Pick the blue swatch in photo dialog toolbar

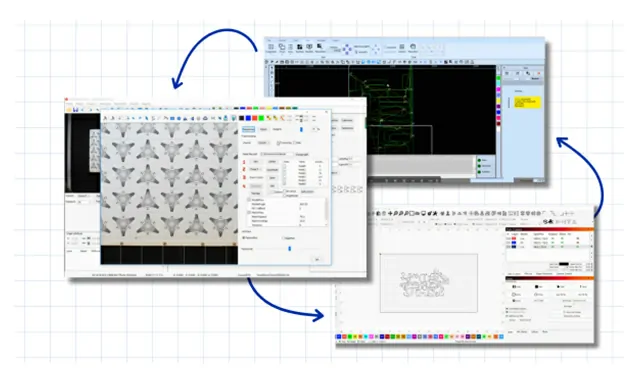[248, 118]
